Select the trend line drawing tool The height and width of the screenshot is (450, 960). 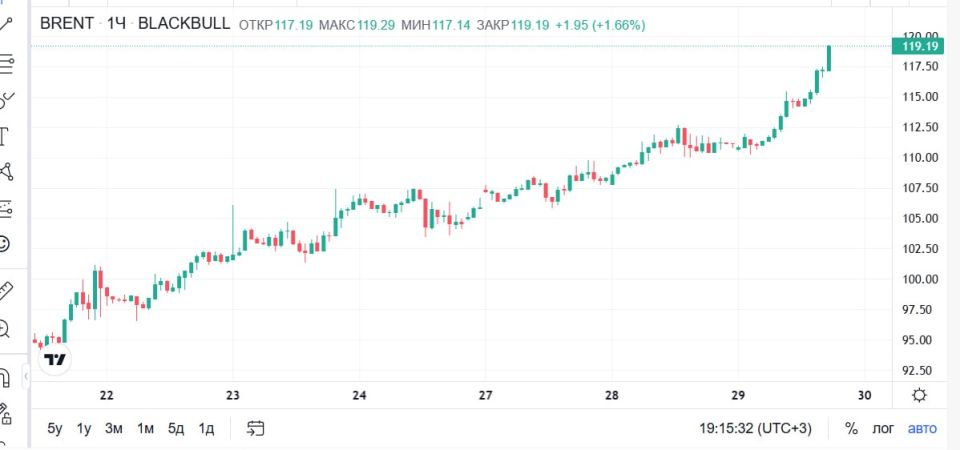click(6, 24)
